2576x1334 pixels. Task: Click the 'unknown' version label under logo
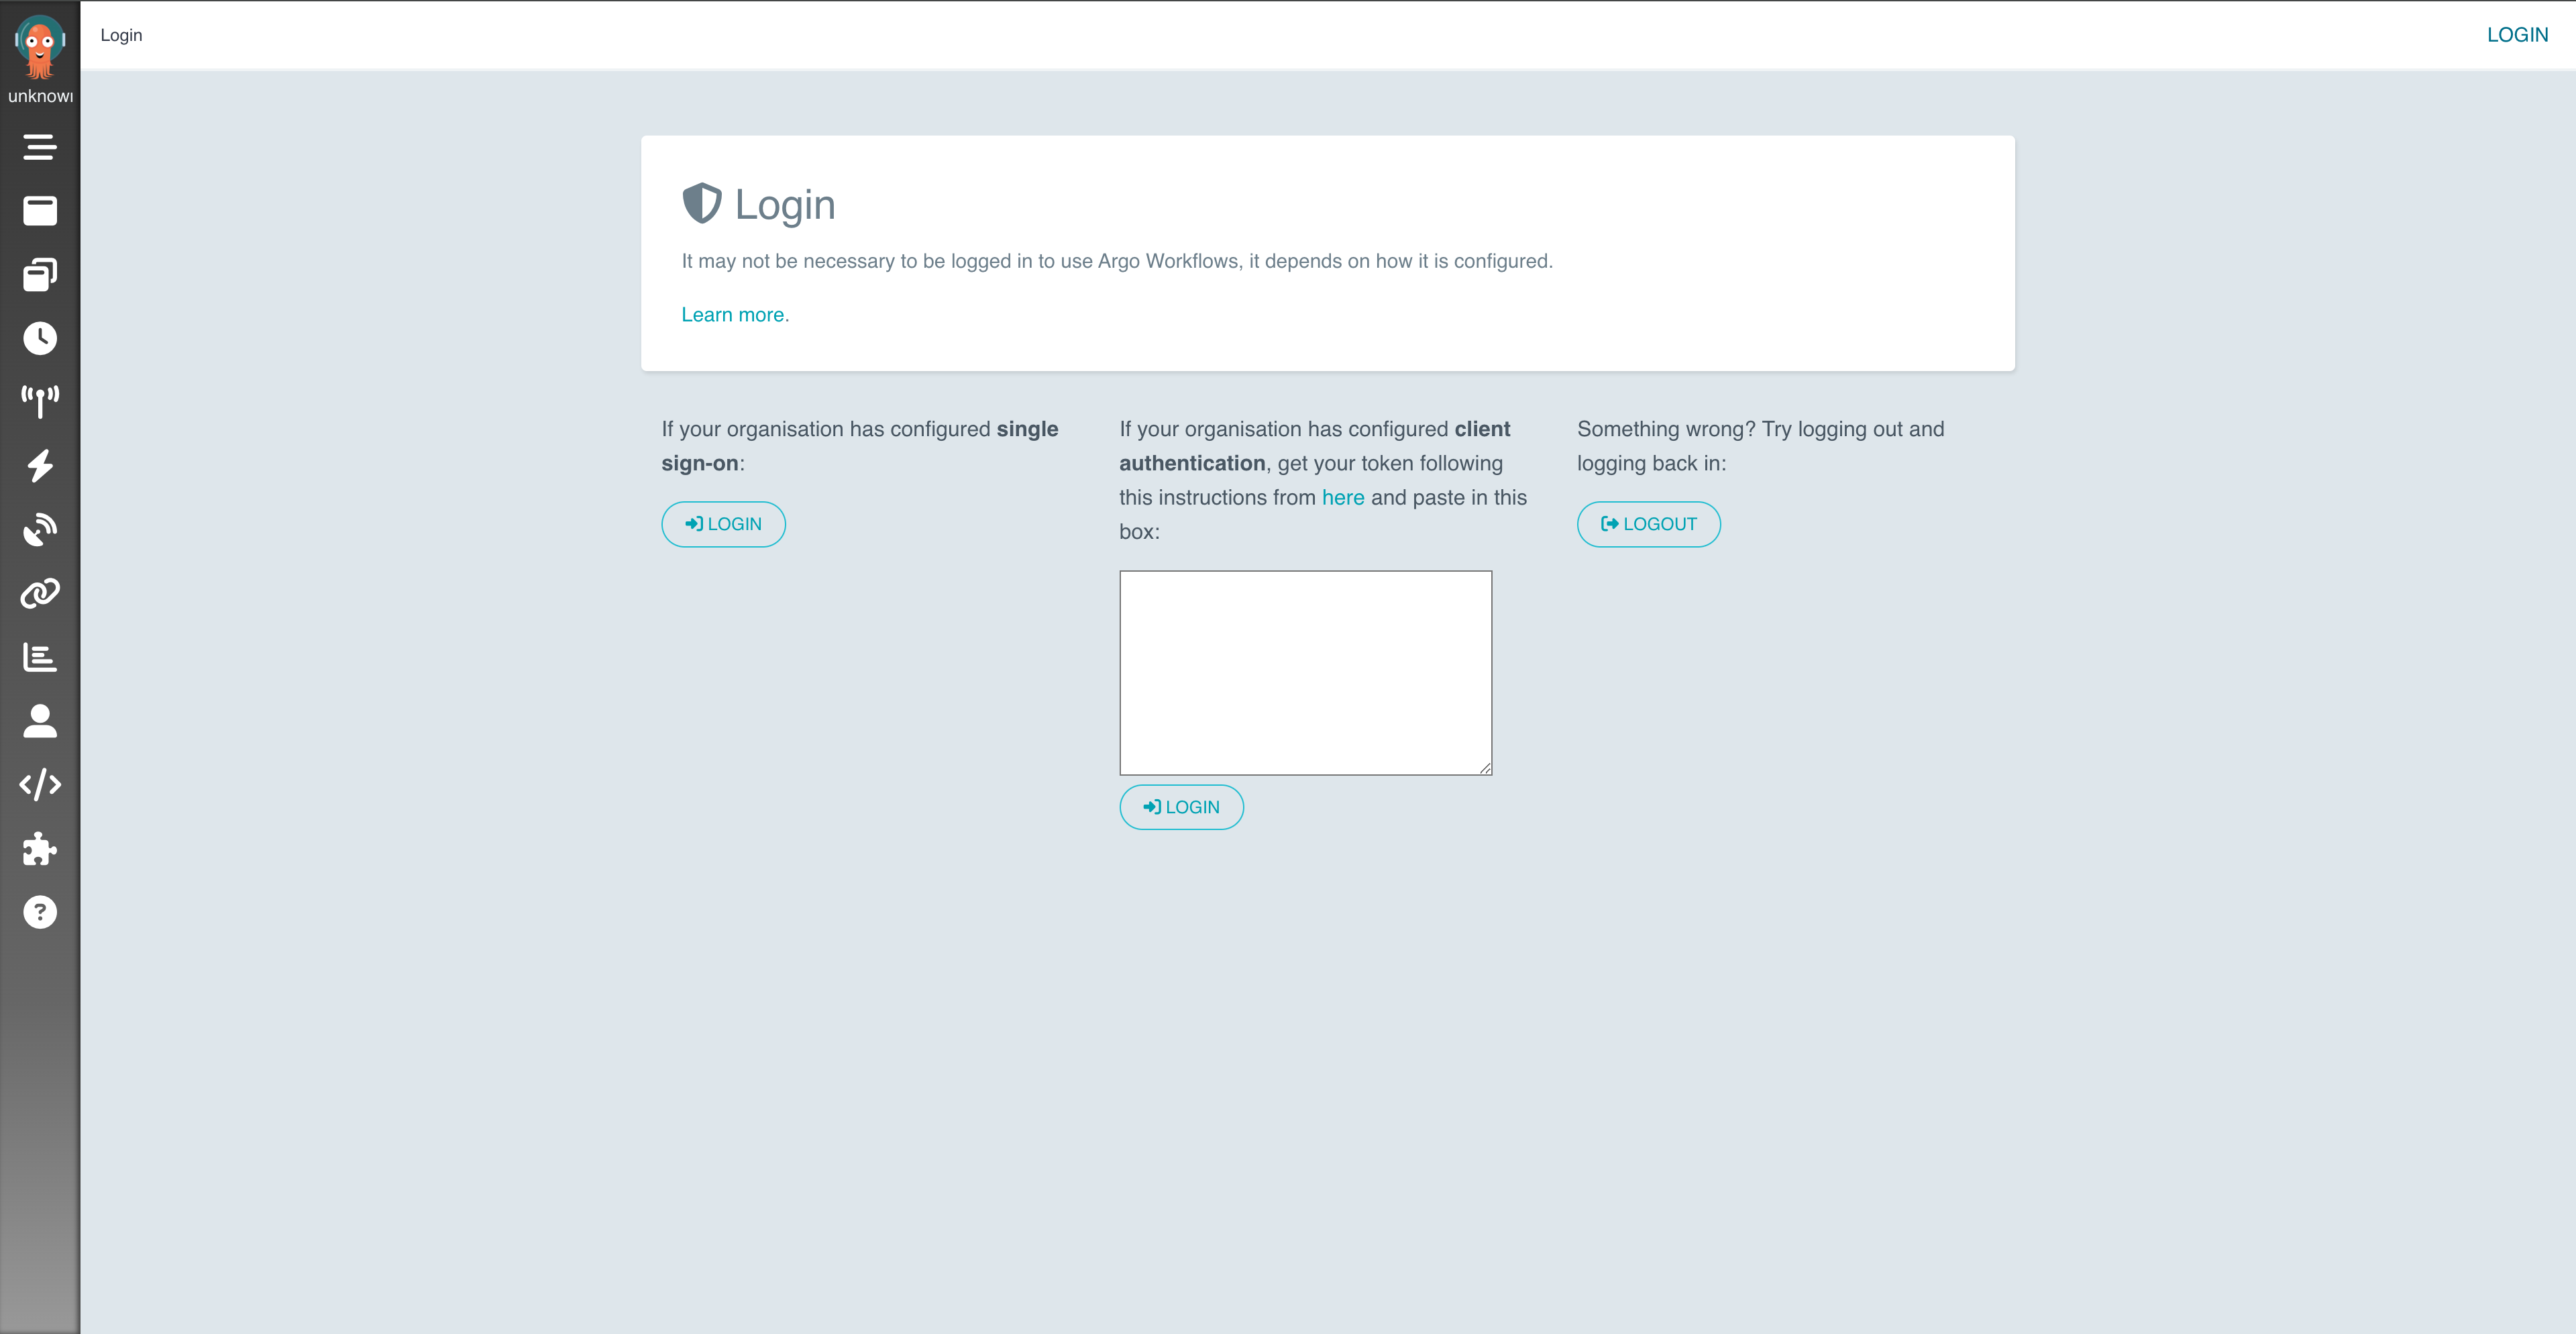[x=40, y=96]
